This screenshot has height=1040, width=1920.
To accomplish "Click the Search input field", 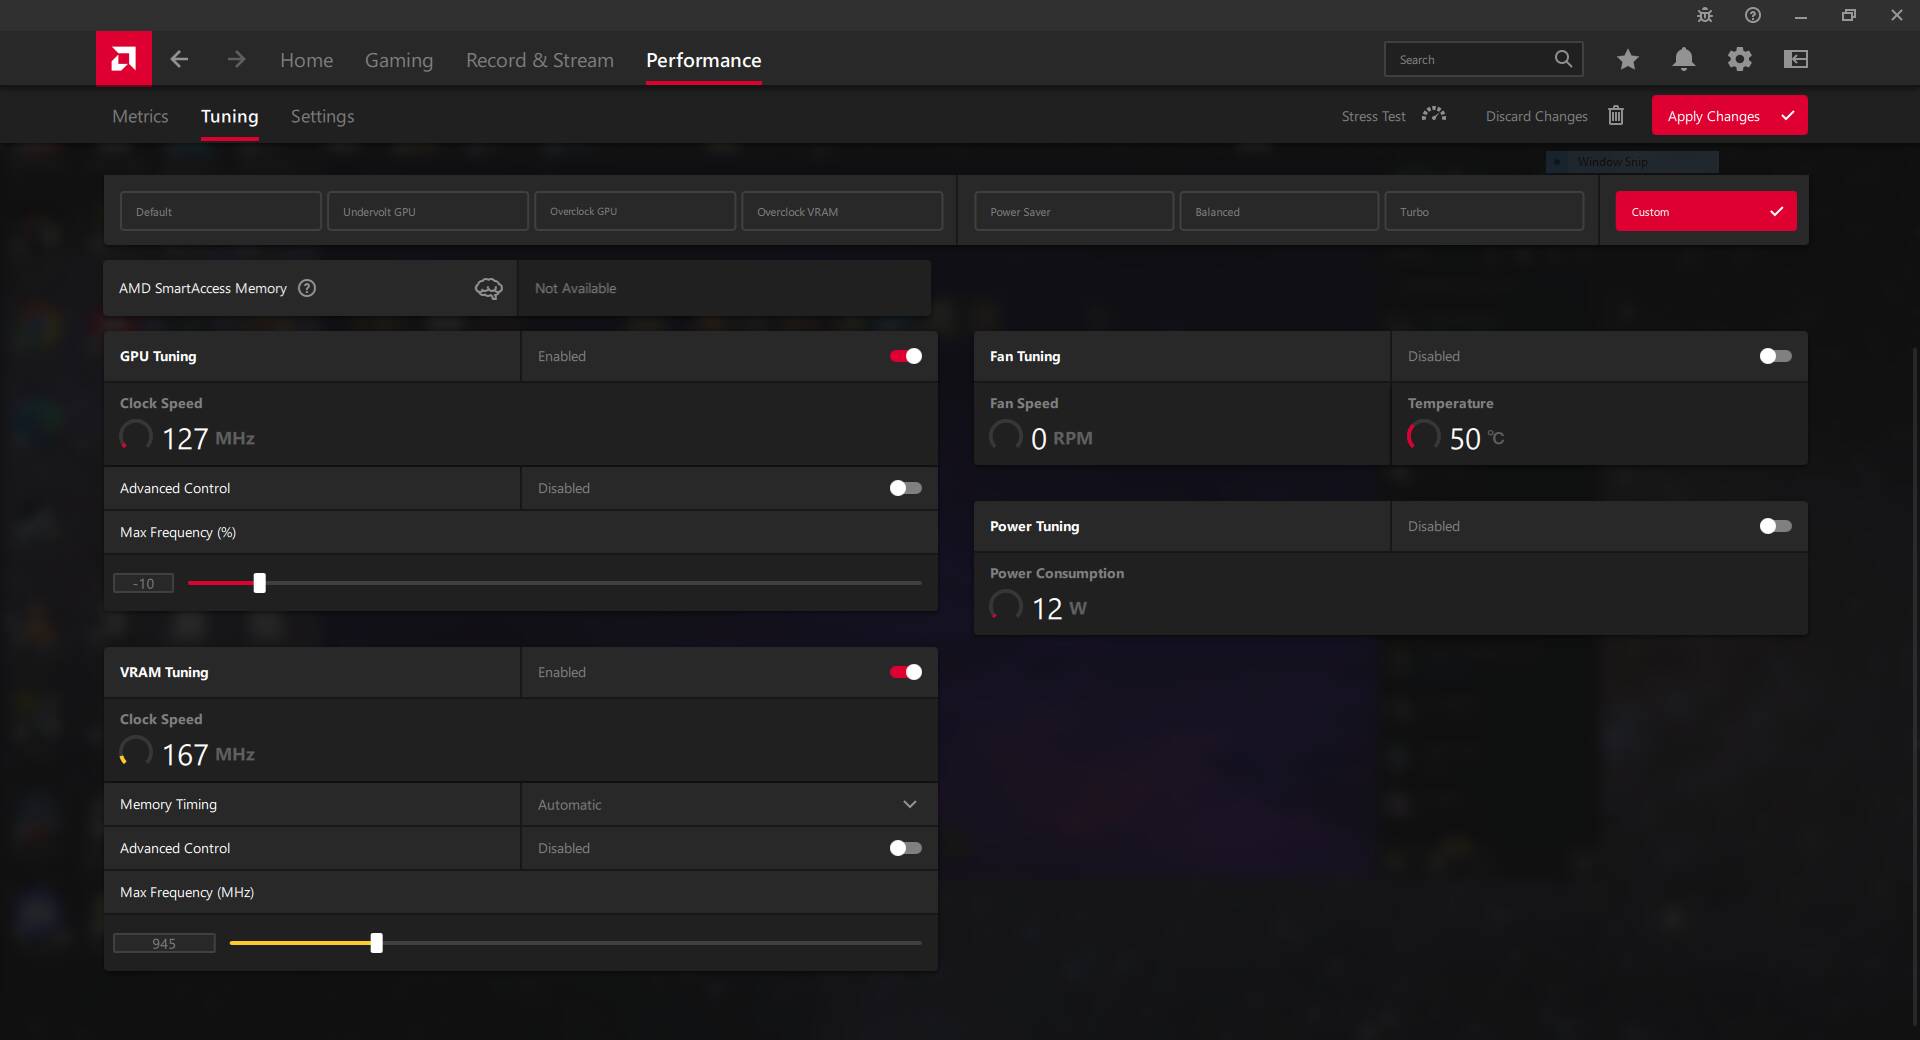I will 1470,60.
